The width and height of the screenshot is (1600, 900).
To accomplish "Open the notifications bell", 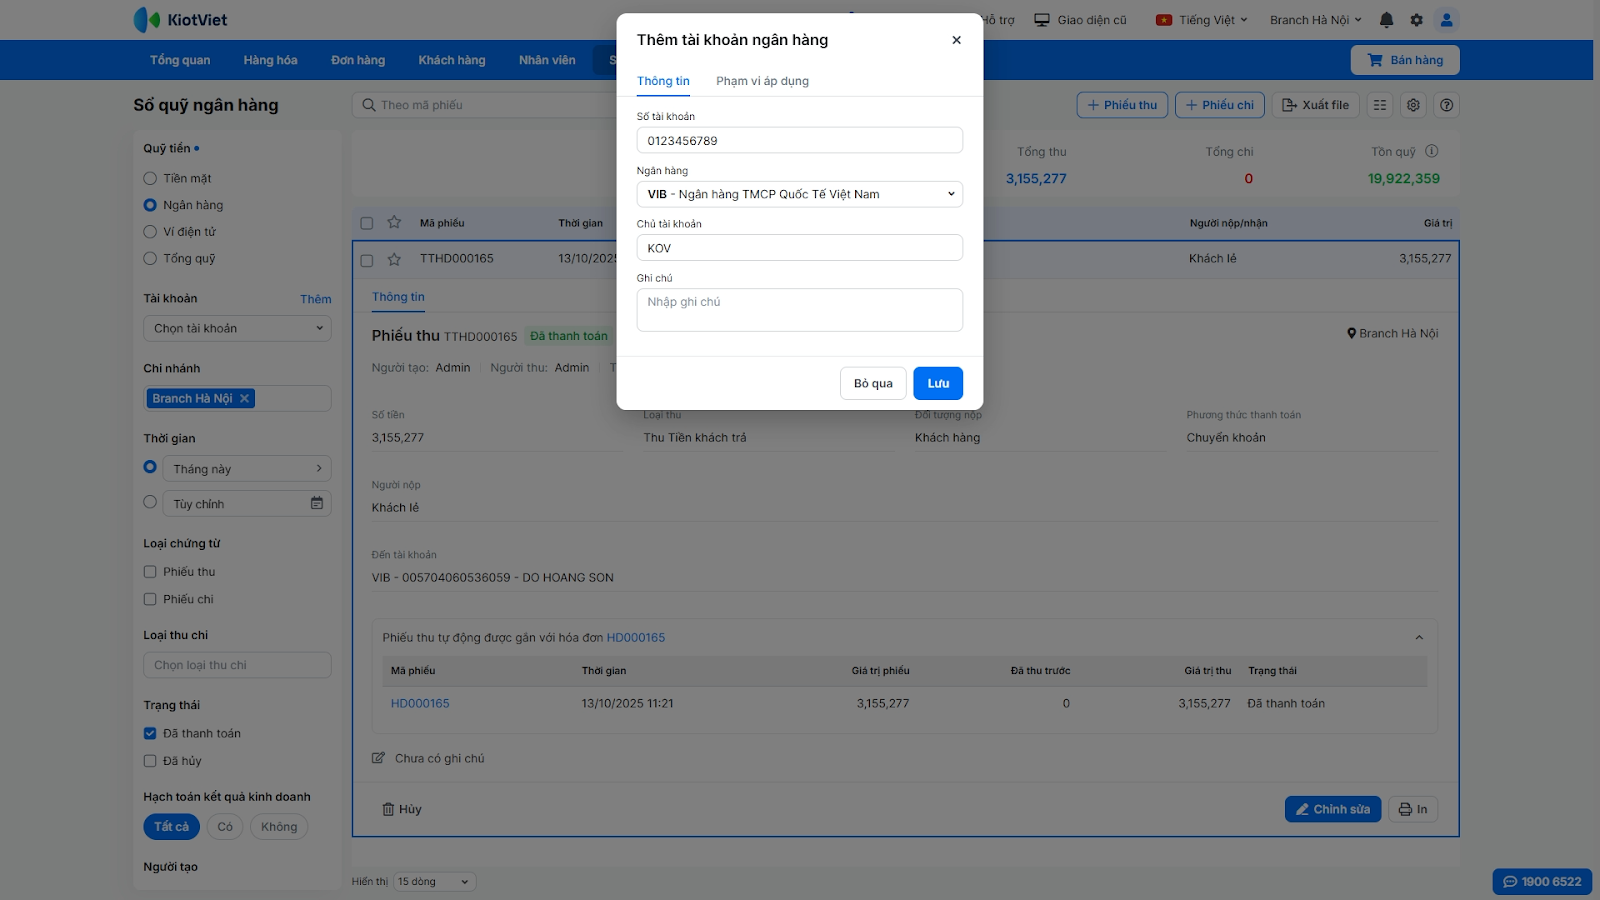I will 1386,20.
